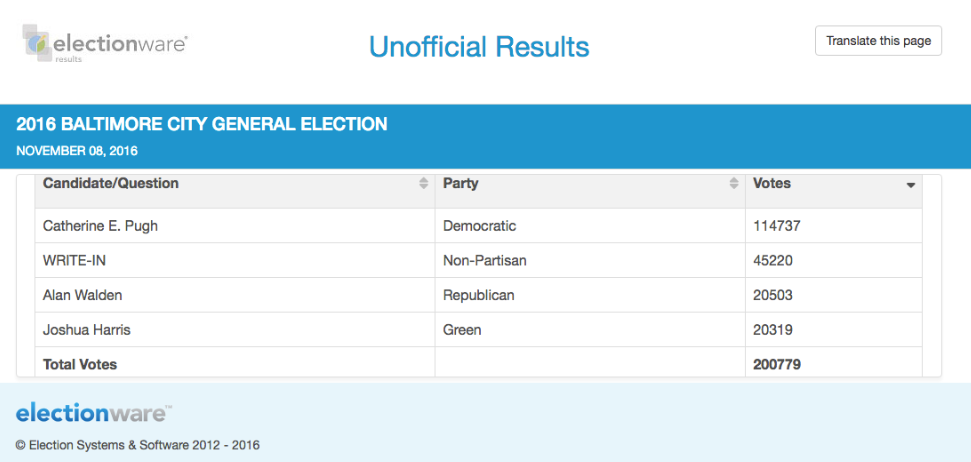
Task: Click the Democratic party cell
Action: point(480,226)
